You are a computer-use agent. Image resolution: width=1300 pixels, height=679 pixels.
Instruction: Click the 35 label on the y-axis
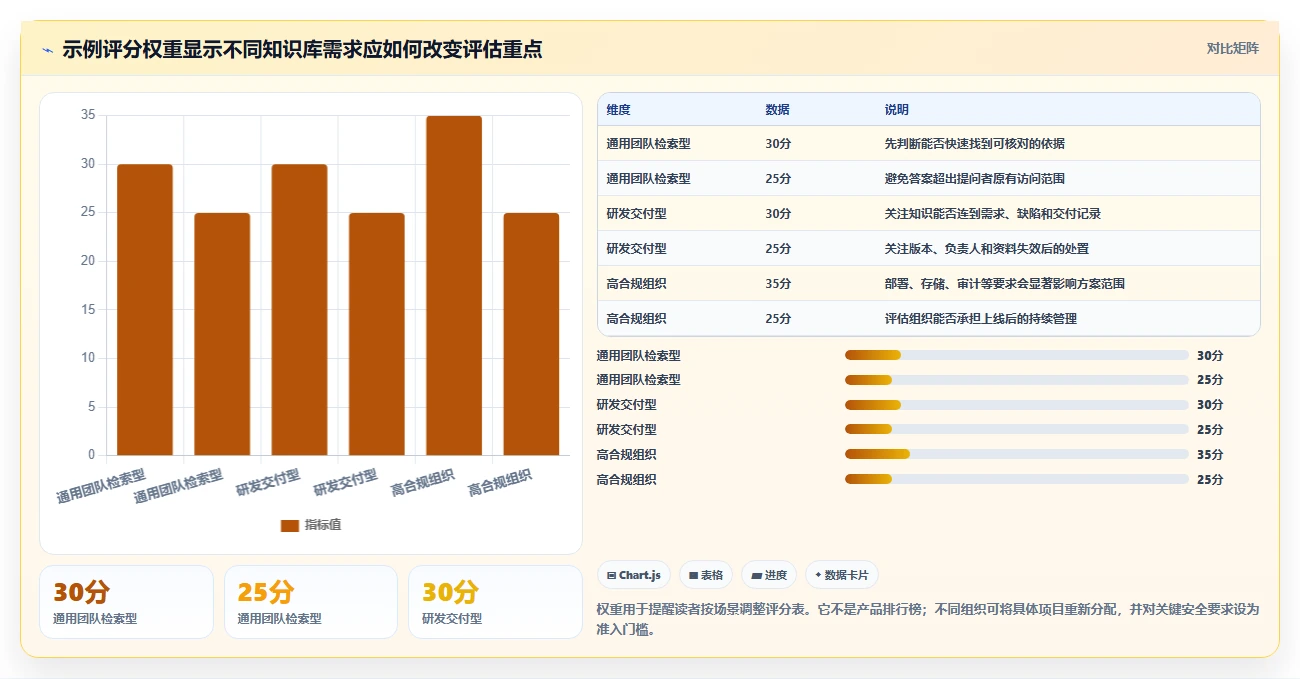point(87,115)
